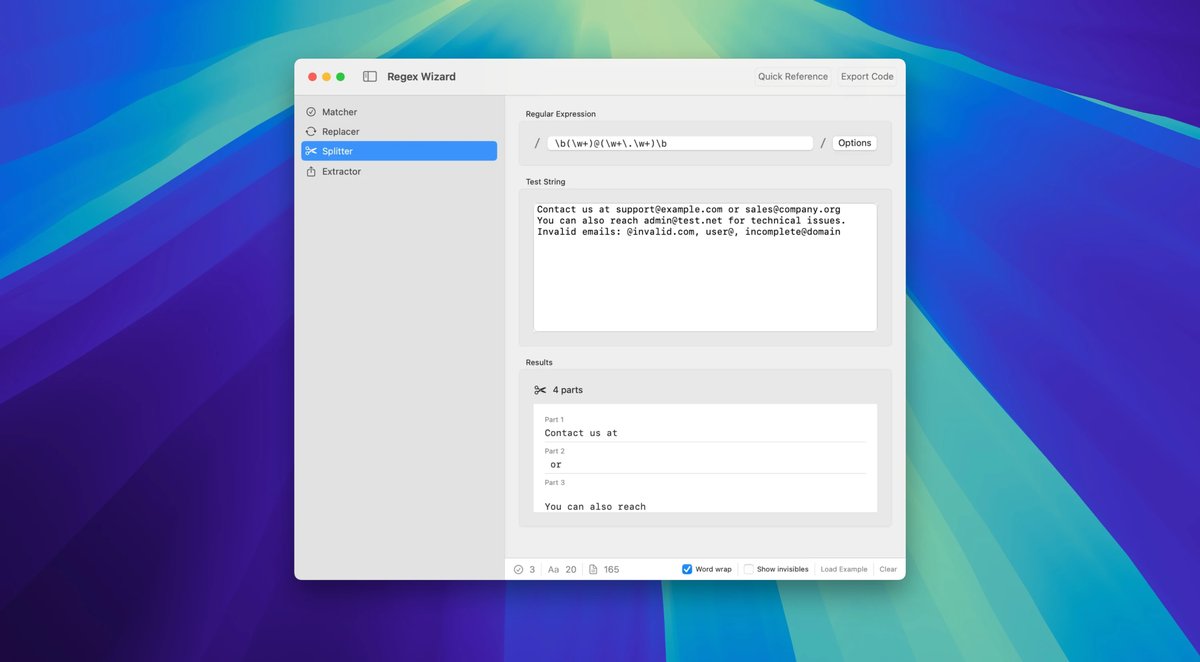Toggle the sidebar with the toolbar panel icon

[369, 76]
